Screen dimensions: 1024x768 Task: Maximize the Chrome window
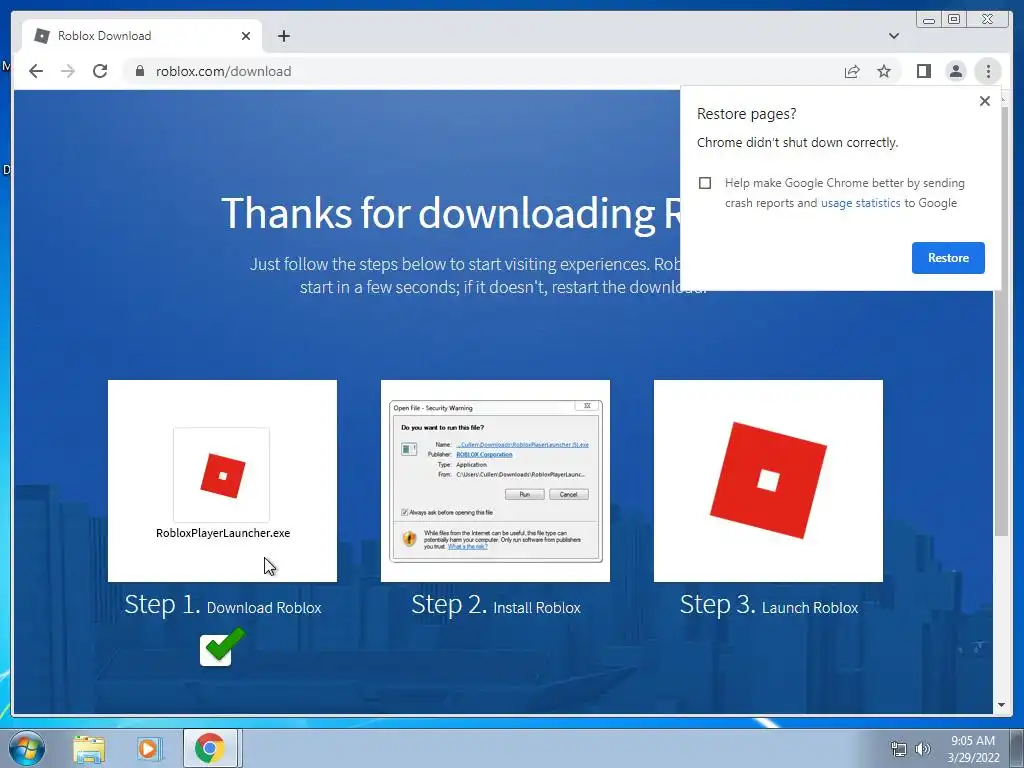(x=954, y=20)
